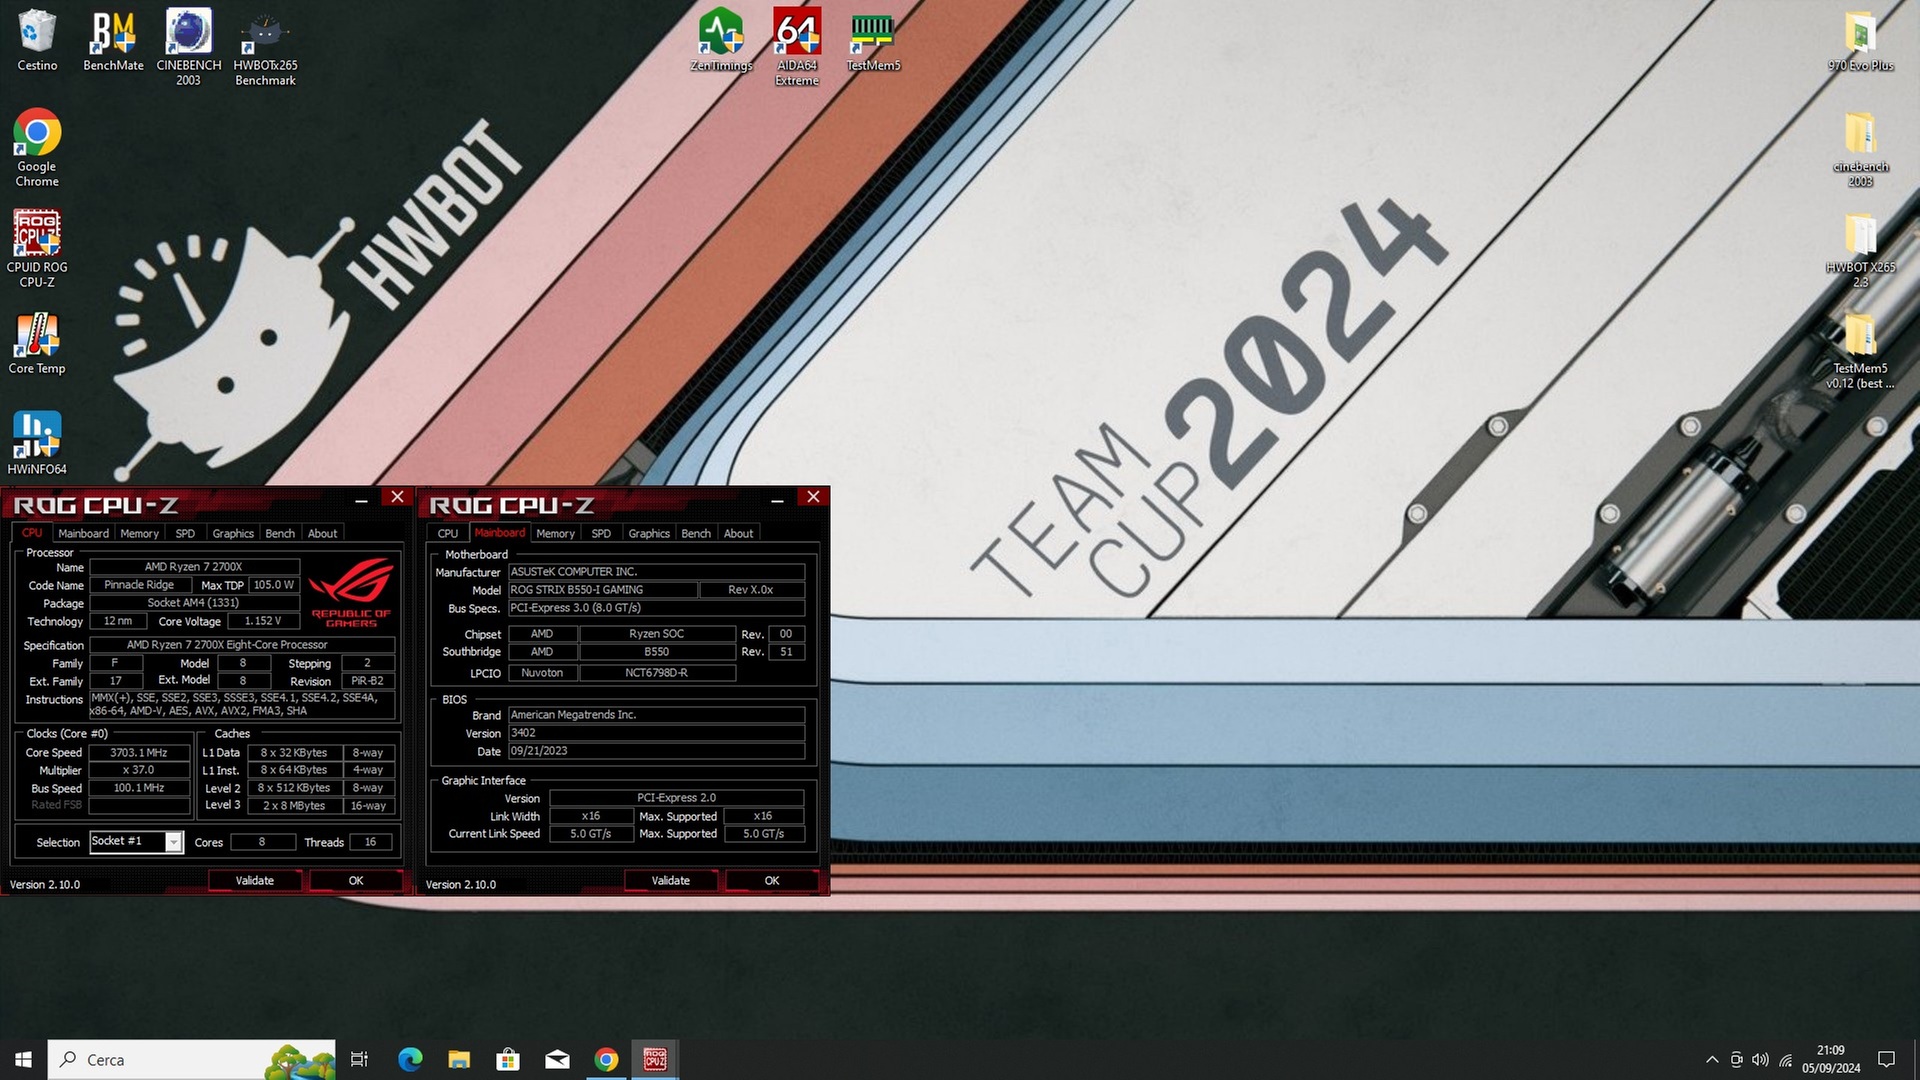The width and height of the screenshot is (1920, 1080).
Task: Open CPUID ROG CPU-Z desktop icon
Action: (37, 248)
